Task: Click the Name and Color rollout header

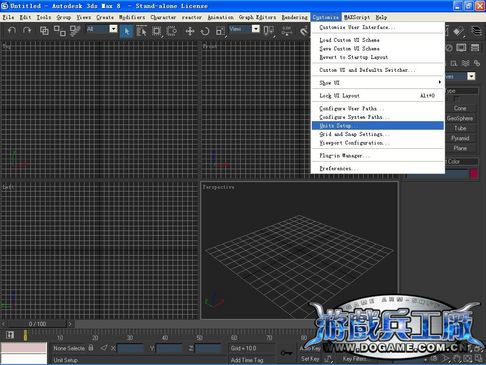Action: point(462,162)
